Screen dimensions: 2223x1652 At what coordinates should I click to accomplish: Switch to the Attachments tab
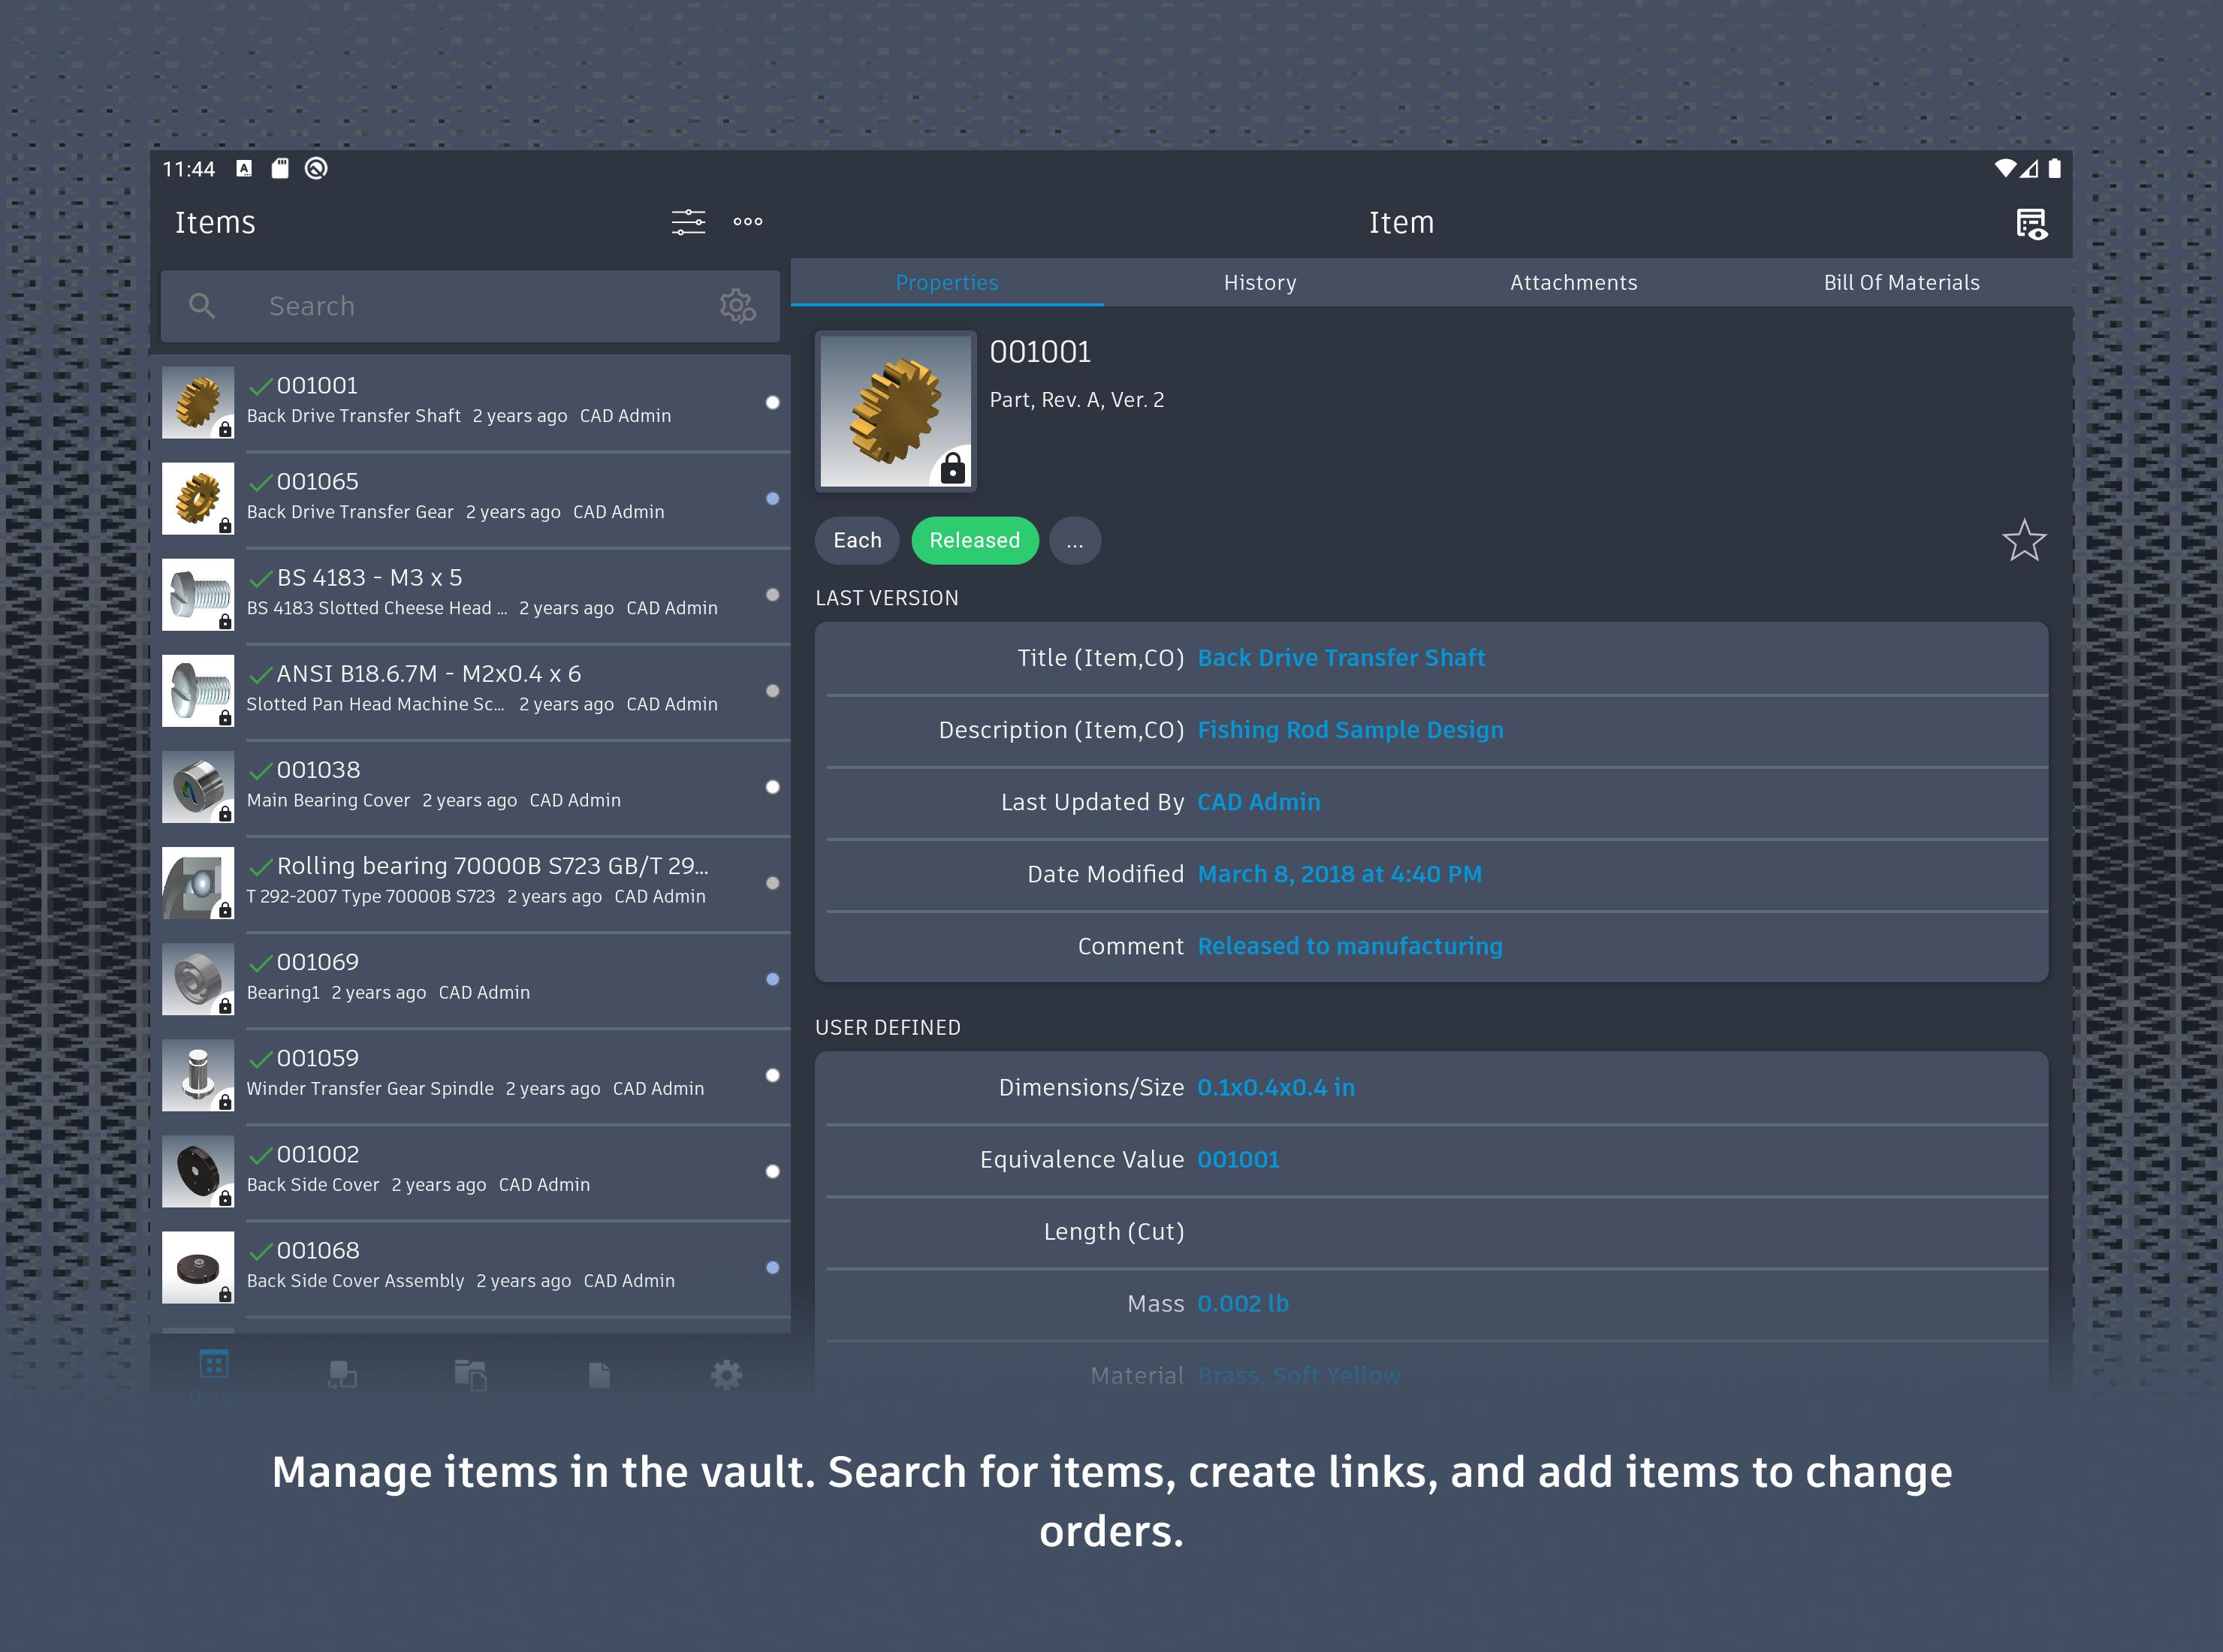point(1573,283)
